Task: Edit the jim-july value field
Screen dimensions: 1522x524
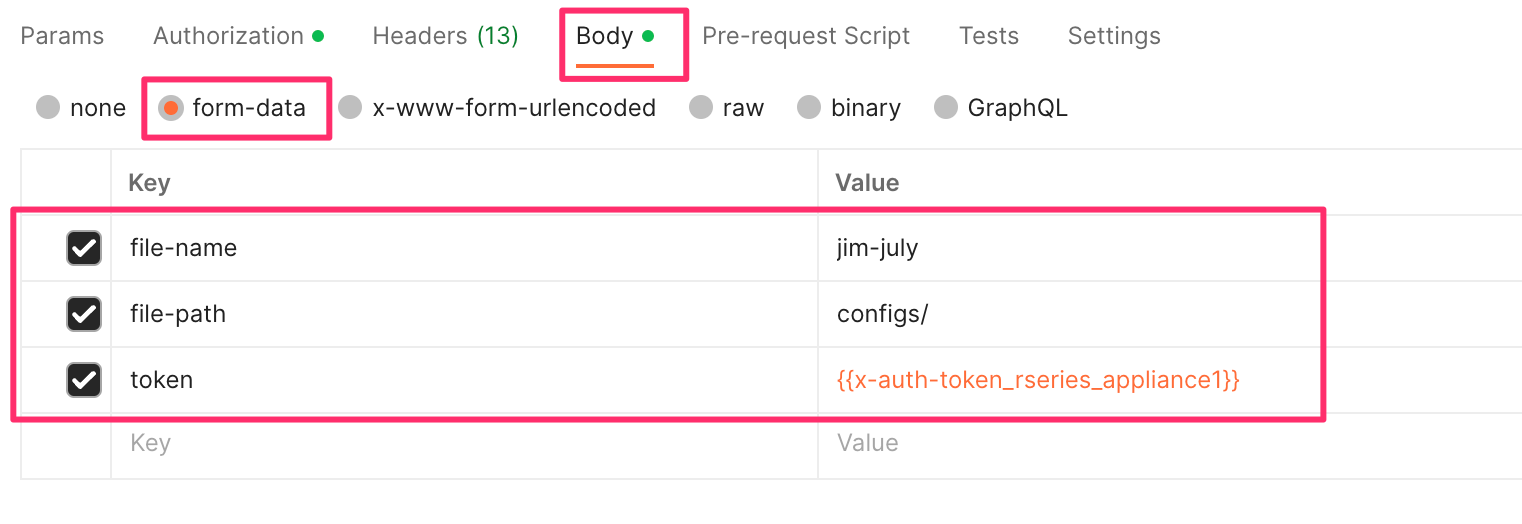Action: [x=1070, y=248]
